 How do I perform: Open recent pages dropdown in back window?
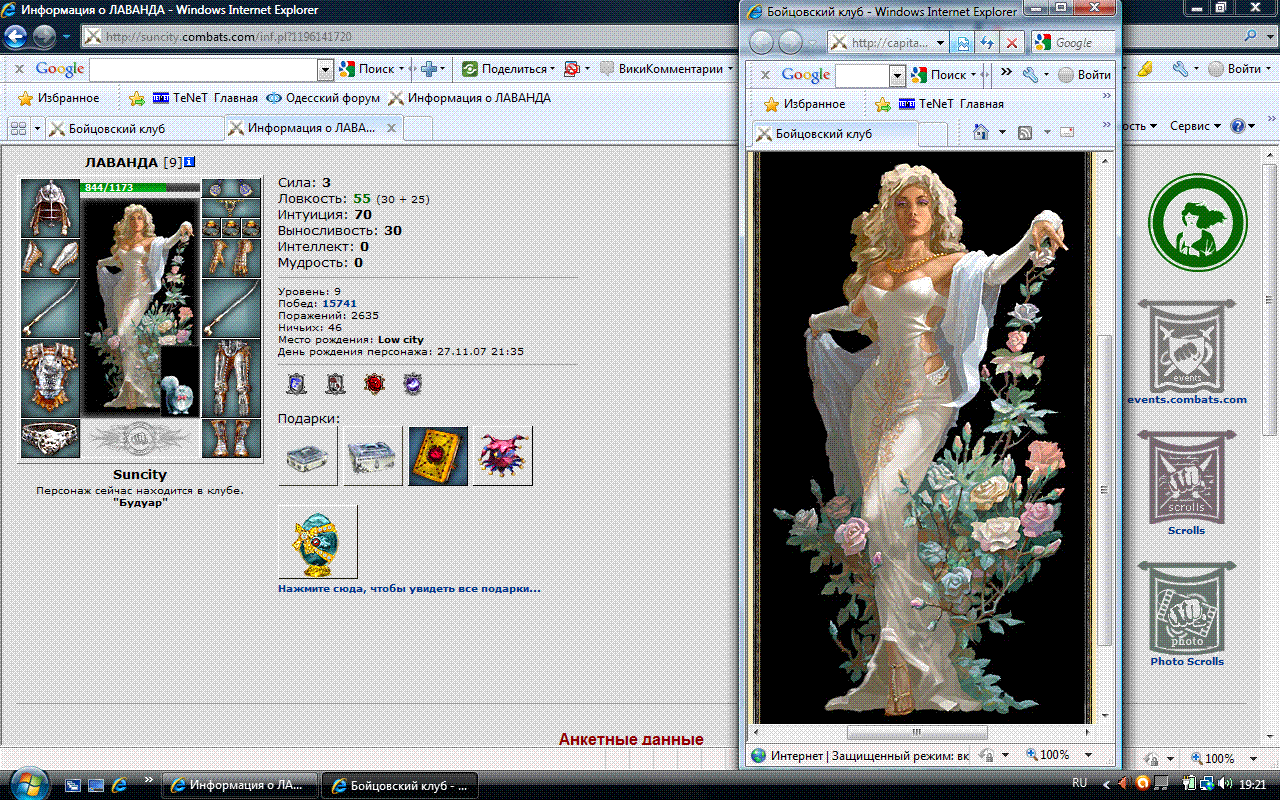click(x=66, y=37)
